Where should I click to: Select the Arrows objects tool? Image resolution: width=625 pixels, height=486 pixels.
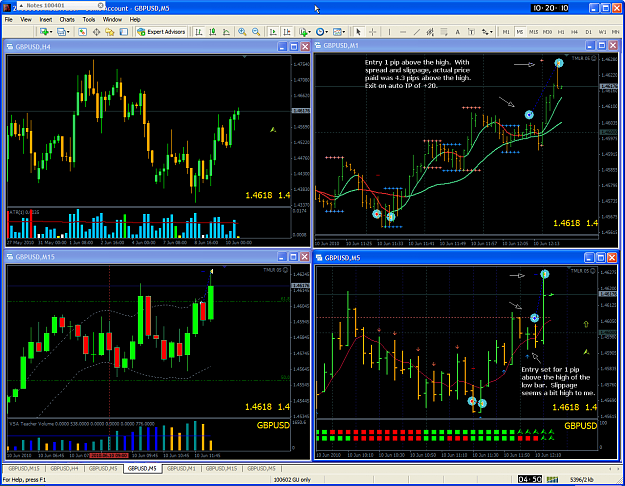click(485, 32)
